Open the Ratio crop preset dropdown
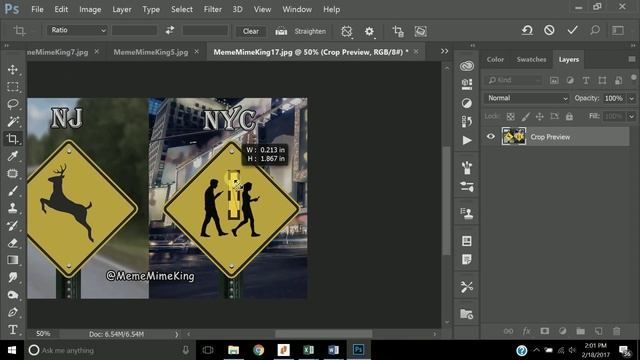 pos(78,30)
